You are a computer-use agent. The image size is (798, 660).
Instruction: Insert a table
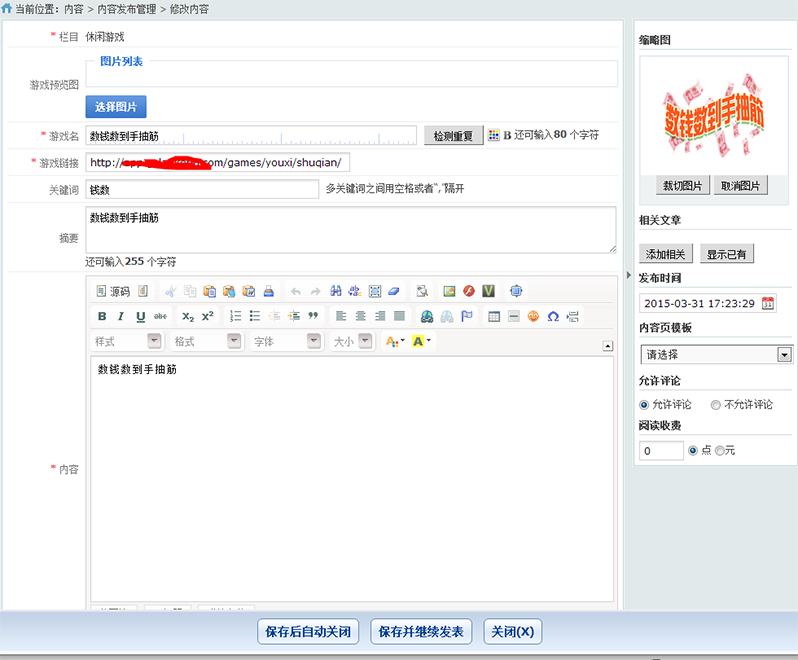pos(494,317)
